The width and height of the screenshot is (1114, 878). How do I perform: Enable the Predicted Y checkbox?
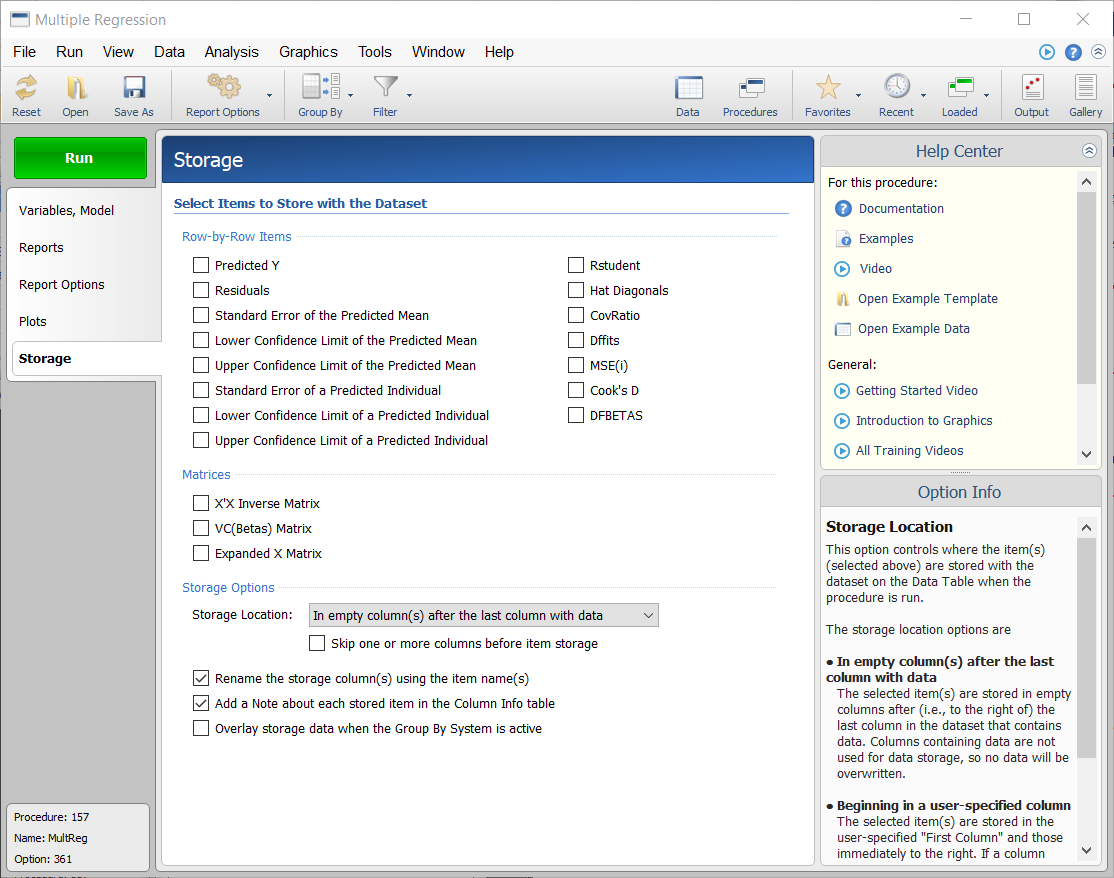tap(200, 265)
